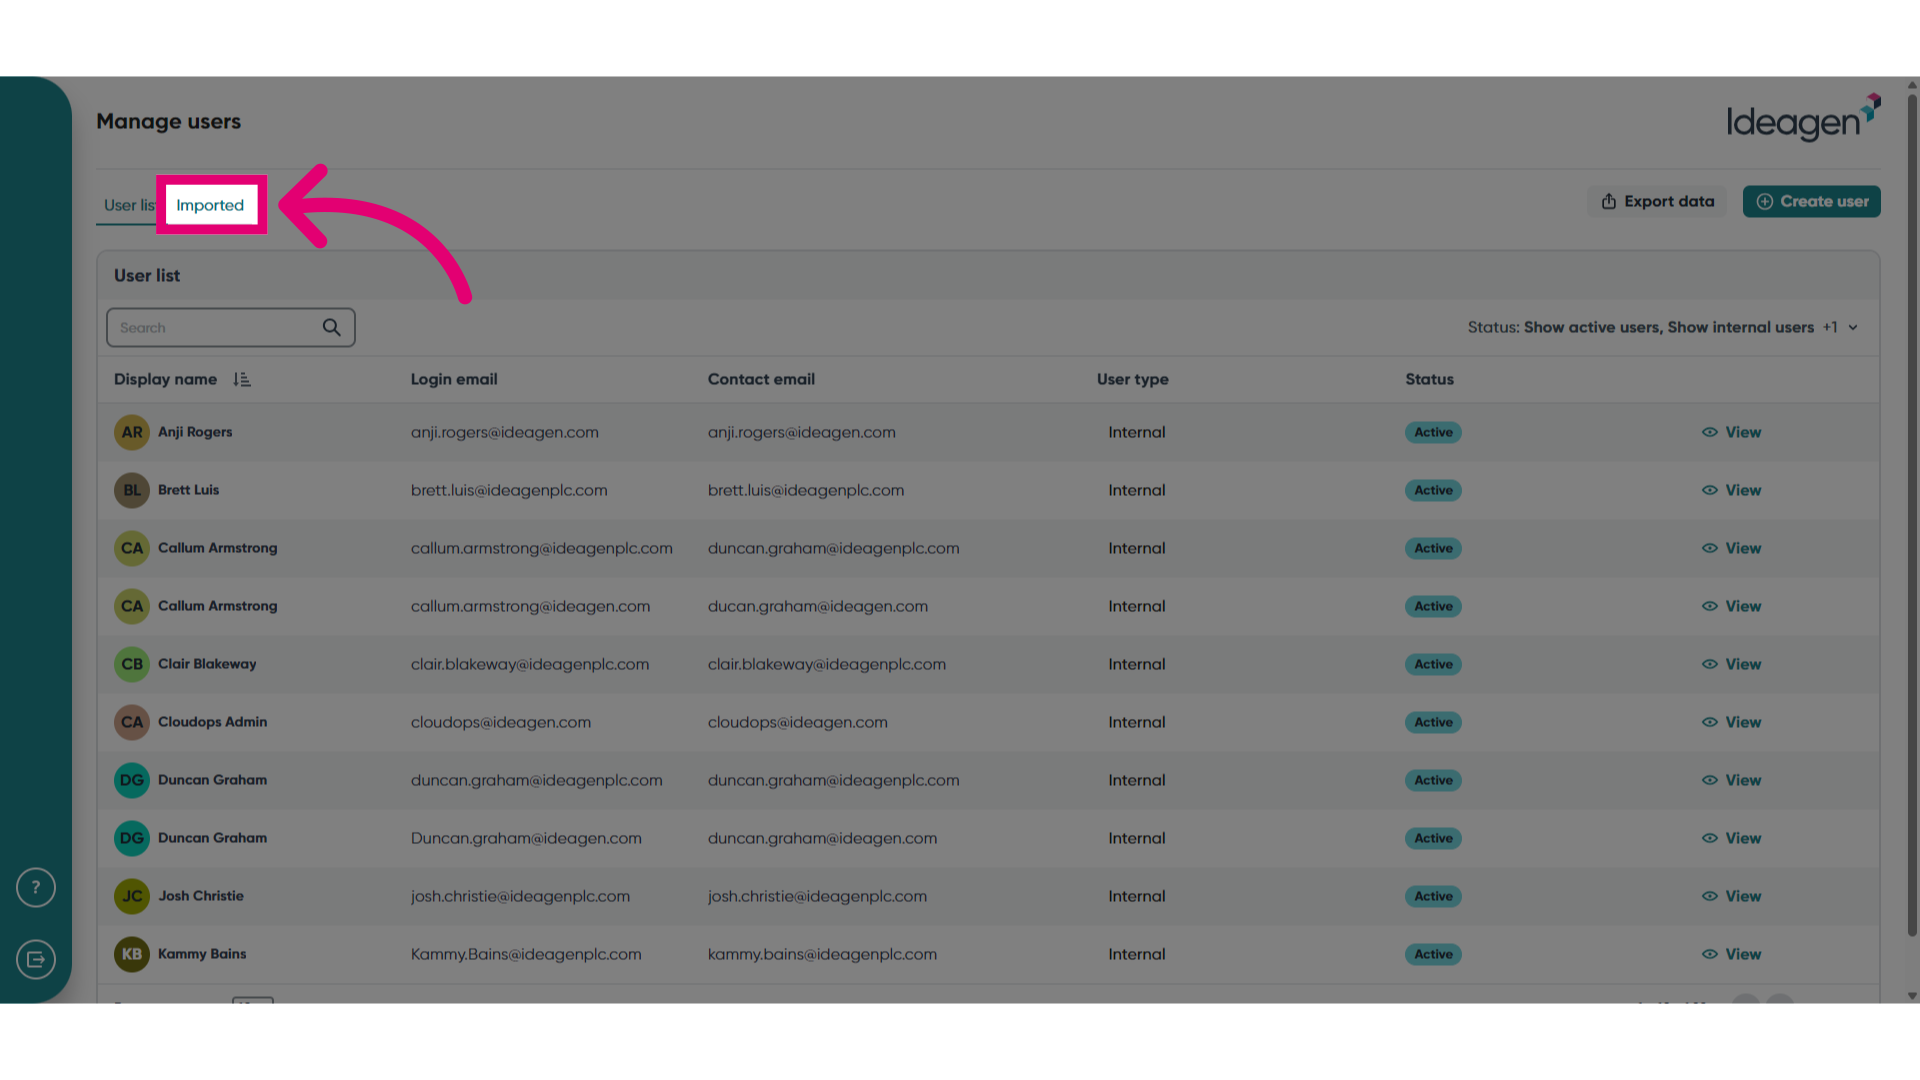Click Active badge for Anji Rogers

point(1433,432)
